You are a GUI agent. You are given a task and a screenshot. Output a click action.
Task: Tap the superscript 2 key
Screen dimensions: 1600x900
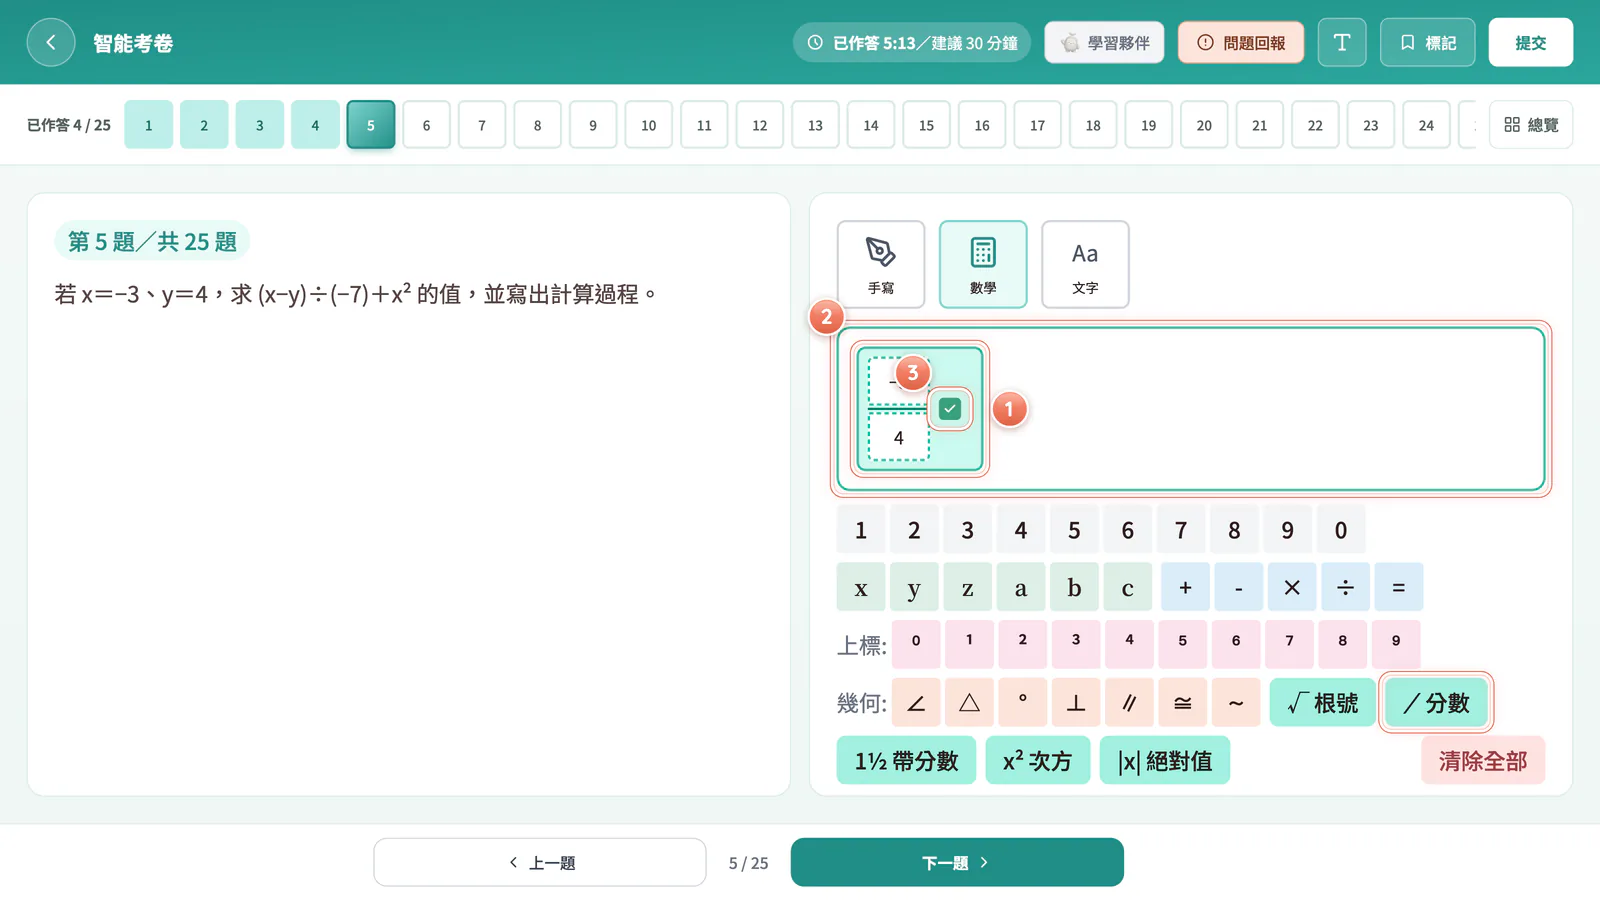[x=1022, y=645]
